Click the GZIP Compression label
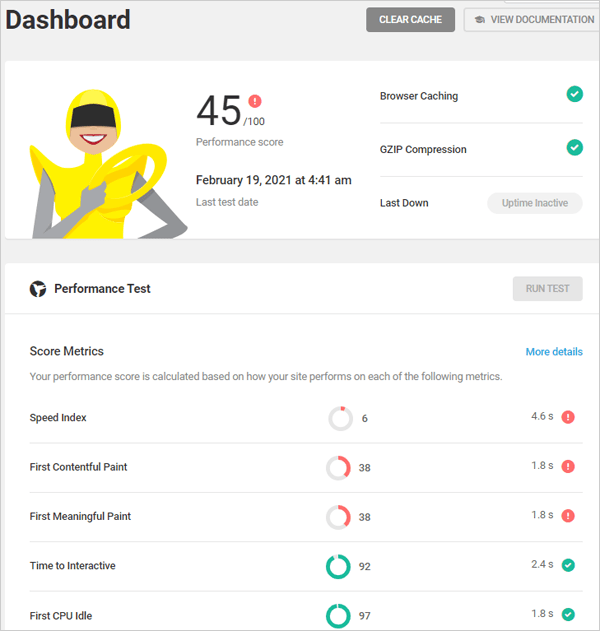The width and height of the screenshot is (600, 631). tap(423, 149)
